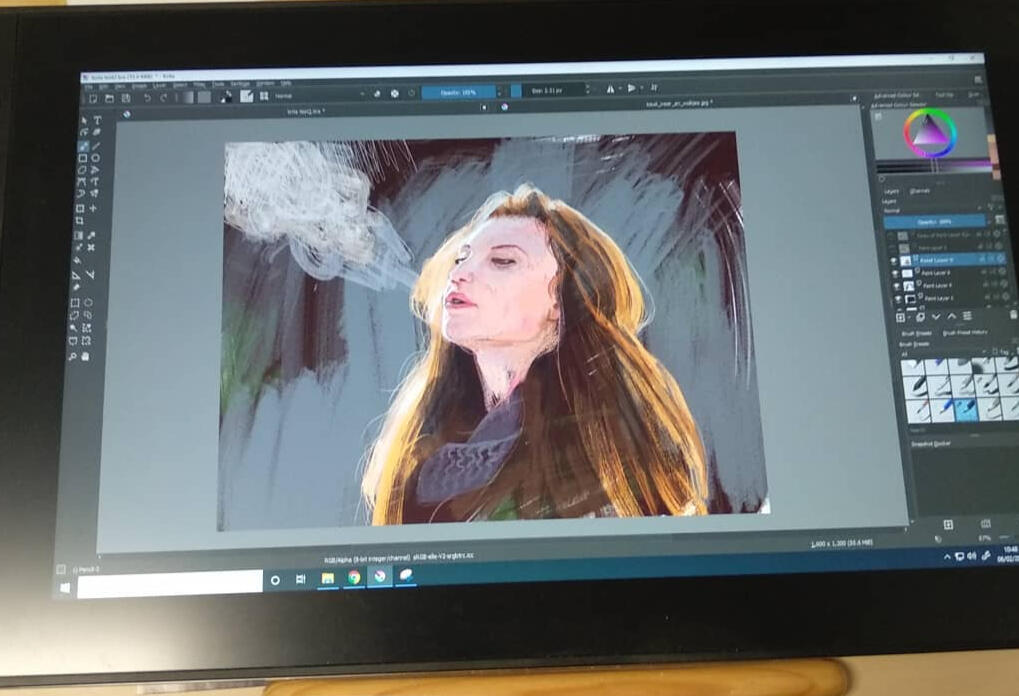
Task: Select the Colour Picker tool
Action: click(92, 235)
